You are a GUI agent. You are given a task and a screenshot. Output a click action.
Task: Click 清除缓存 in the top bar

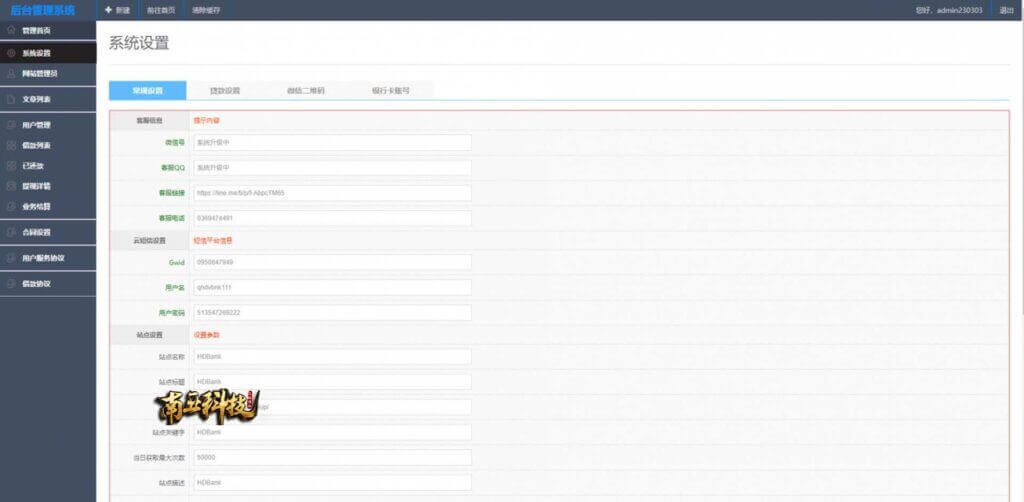click(206, 10)
